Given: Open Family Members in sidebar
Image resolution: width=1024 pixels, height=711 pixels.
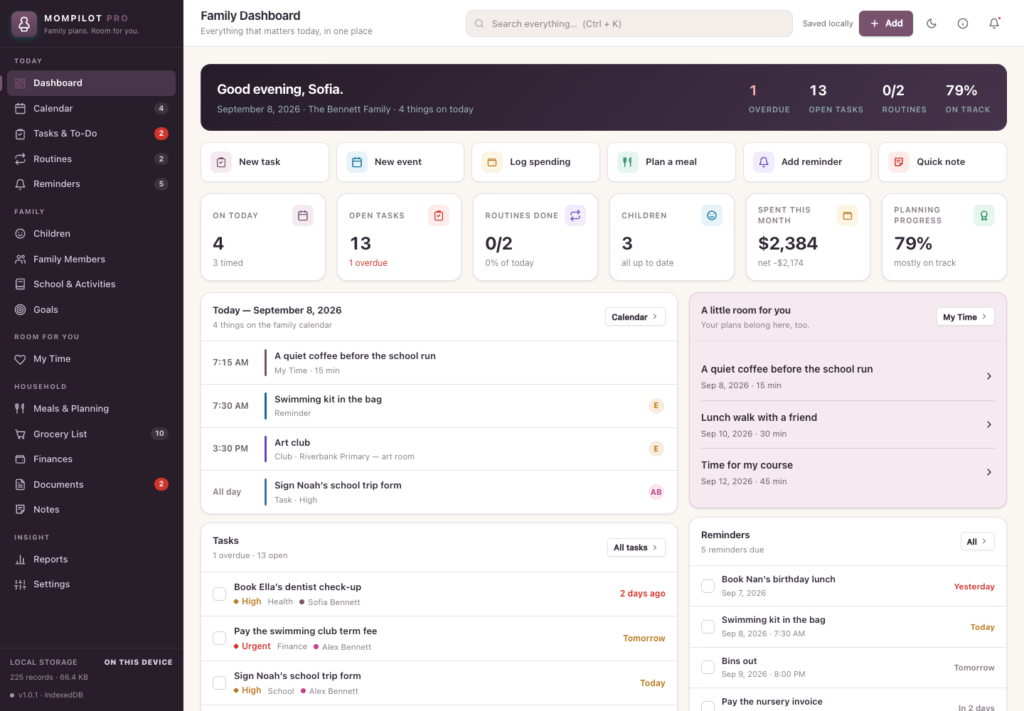Looking at the screenshot, I should tap(91, 259).
